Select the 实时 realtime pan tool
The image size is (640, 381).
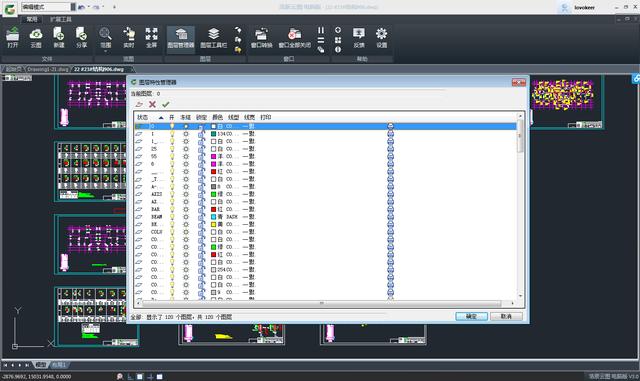(129, 37)
